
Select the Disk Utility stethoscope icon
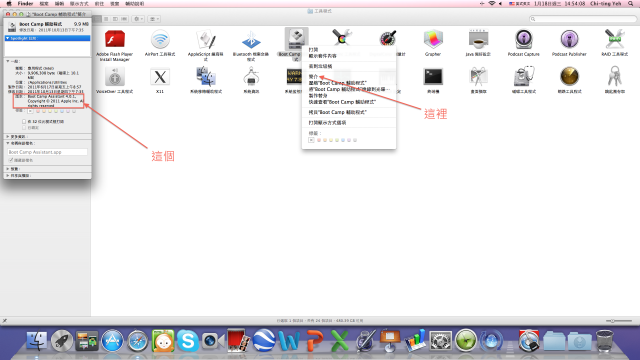(x=524, y=77)
